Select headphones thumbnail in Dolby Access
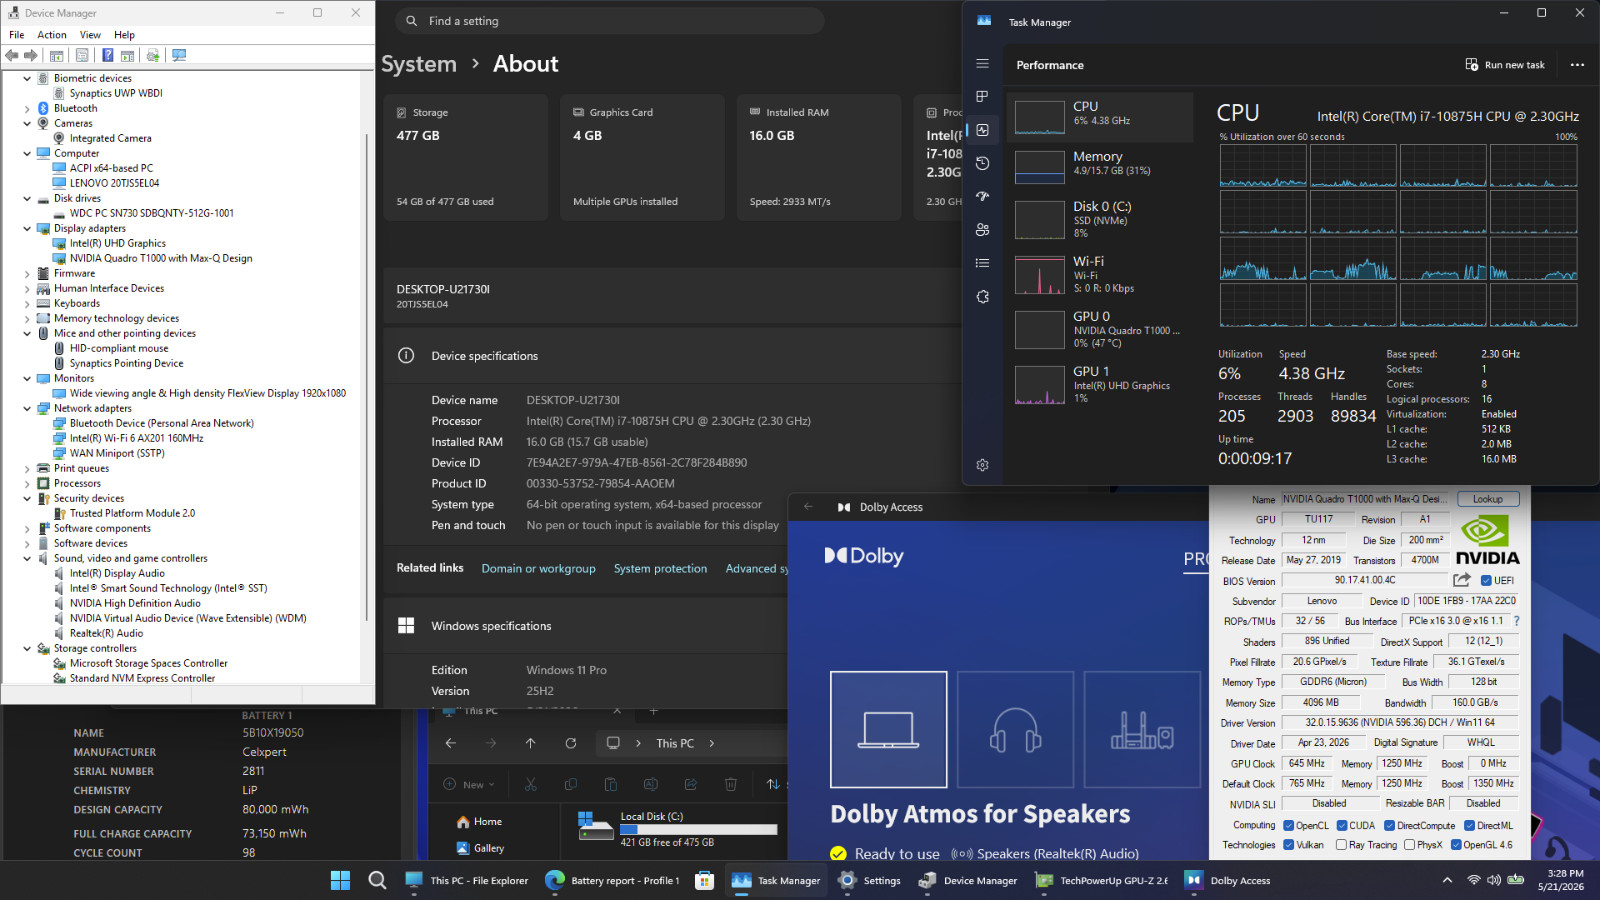 click(x=1015, y=729)
